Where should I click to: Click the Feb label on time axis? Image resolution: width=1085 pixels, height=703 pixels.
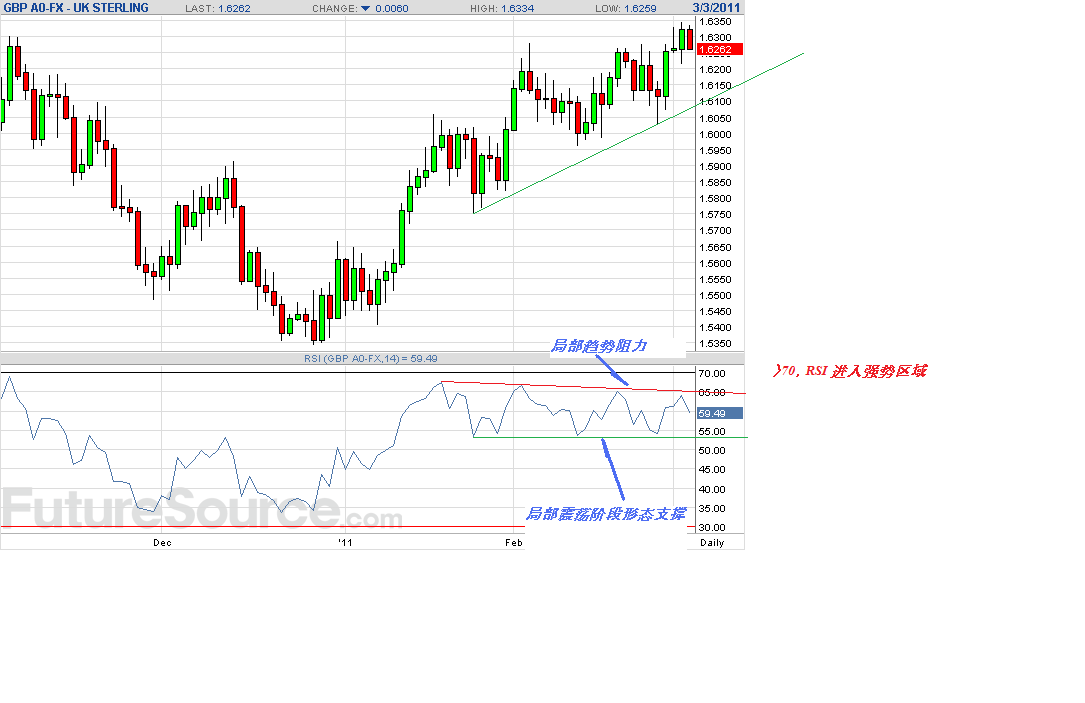[x=513, y=542]
